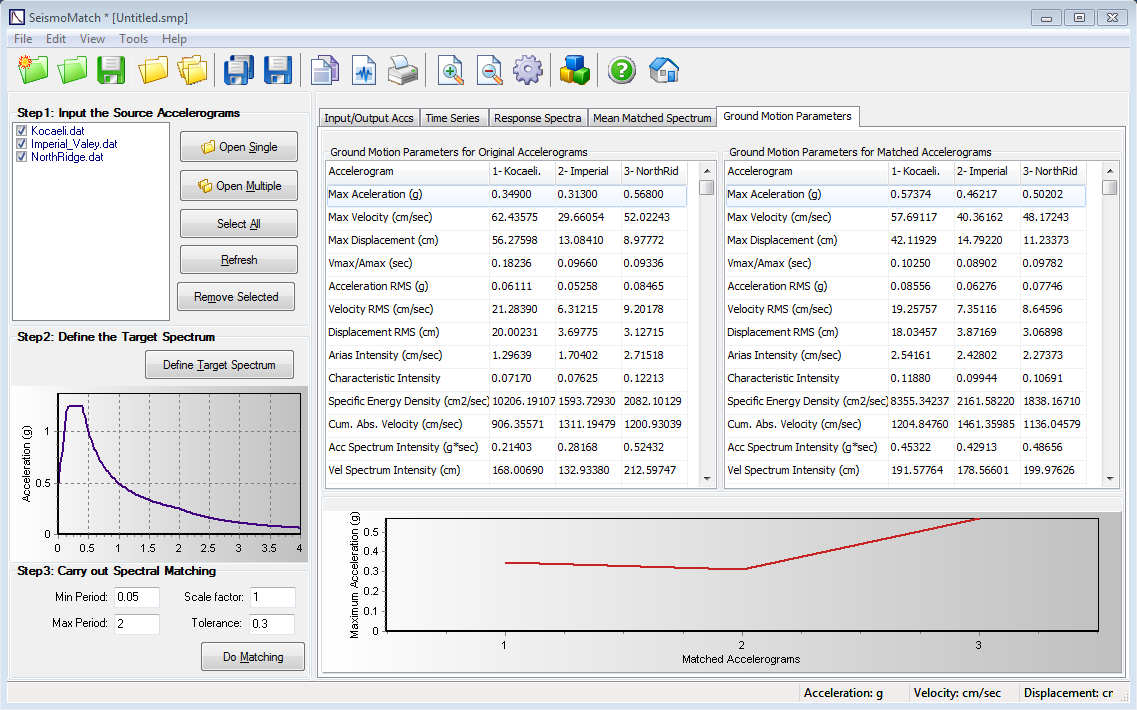This screenshot has height=710, width=1137.
Task: Click the zoom in magnifier icon
Action: pos(451,70)
